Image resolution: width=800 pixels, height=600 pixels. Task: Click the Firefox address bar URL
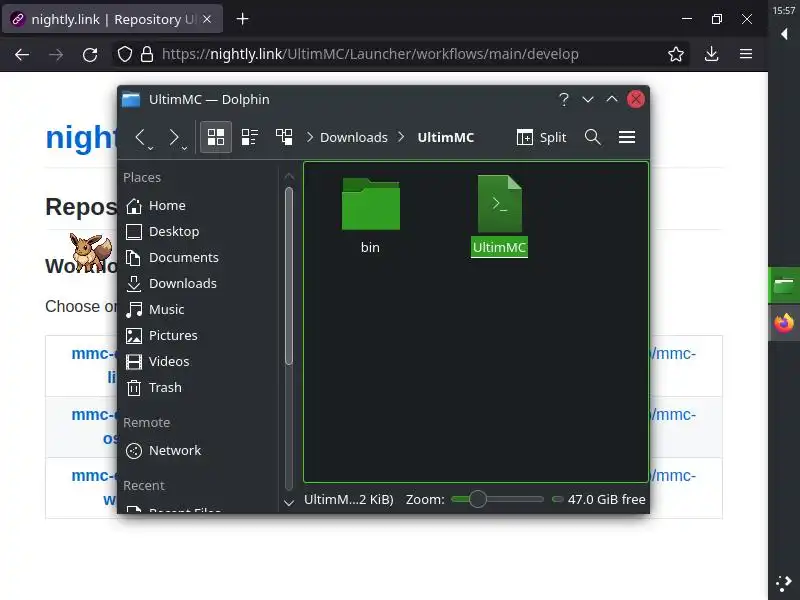tap(370, 54)
